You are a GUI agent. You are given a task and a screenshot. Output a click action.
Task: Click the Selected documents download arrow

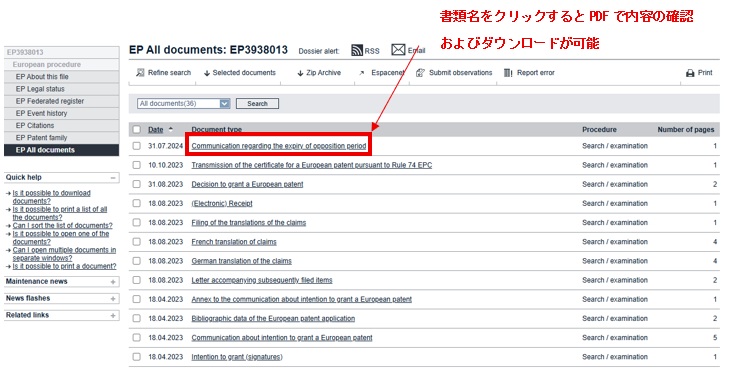[x=207, y=73]
